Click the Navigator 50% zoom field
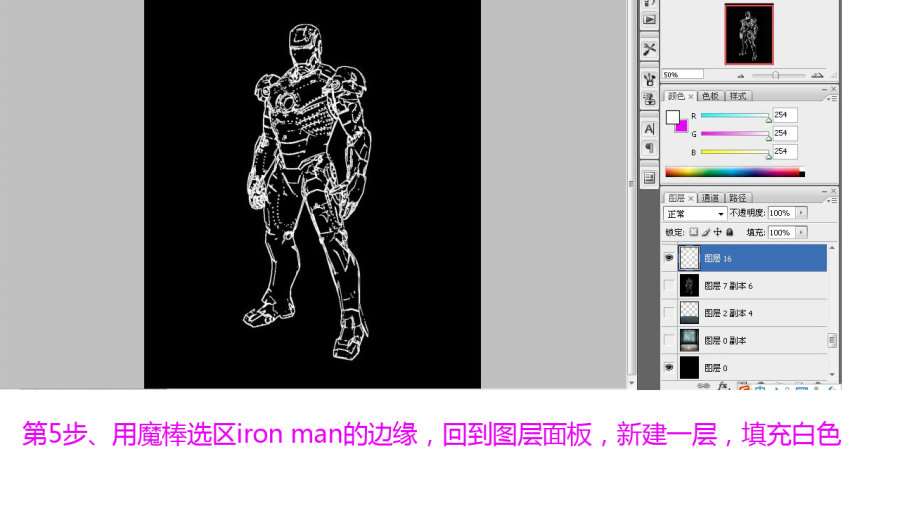This screenshot has height=506, width=900. (x=682, y=75)
